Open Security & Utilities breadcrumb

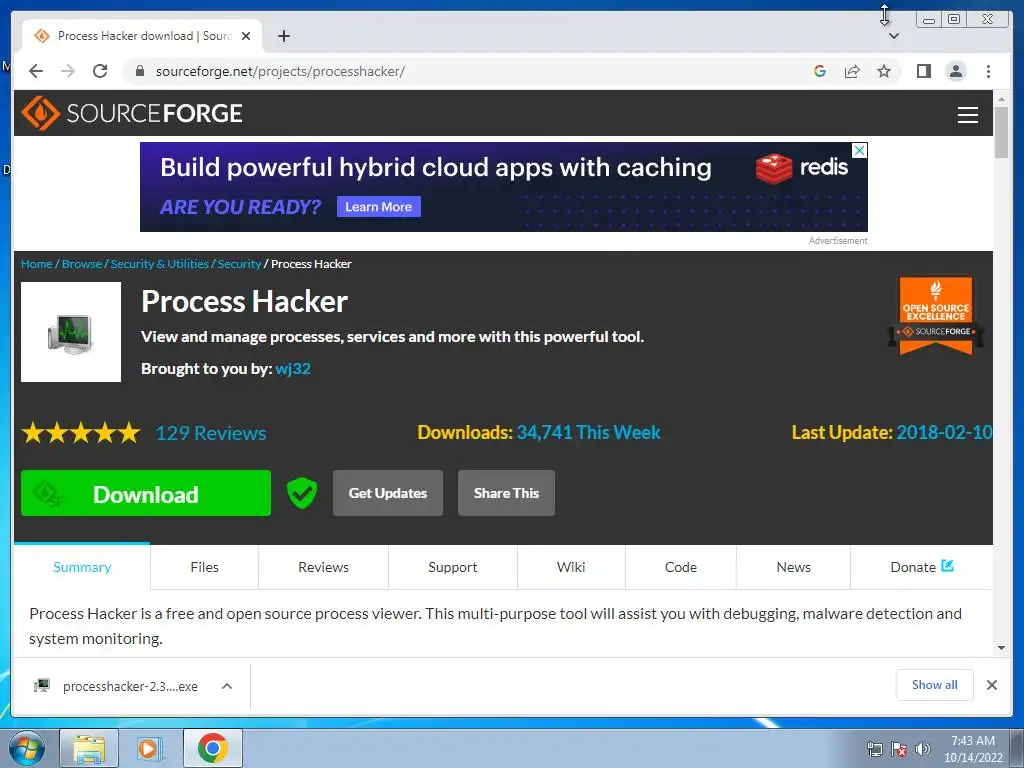(159, 264)
